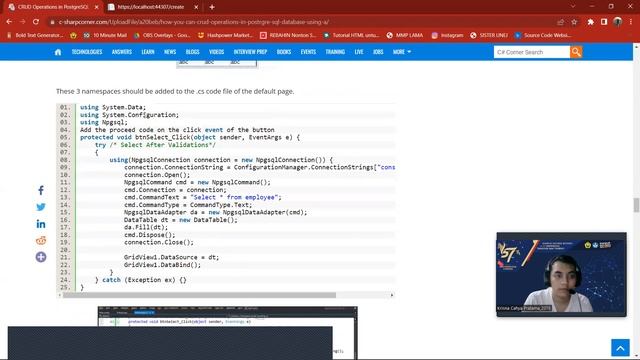Toggle browser side panel icon
The width and height of the screenshot is (640, 360).
click(604, 22)
